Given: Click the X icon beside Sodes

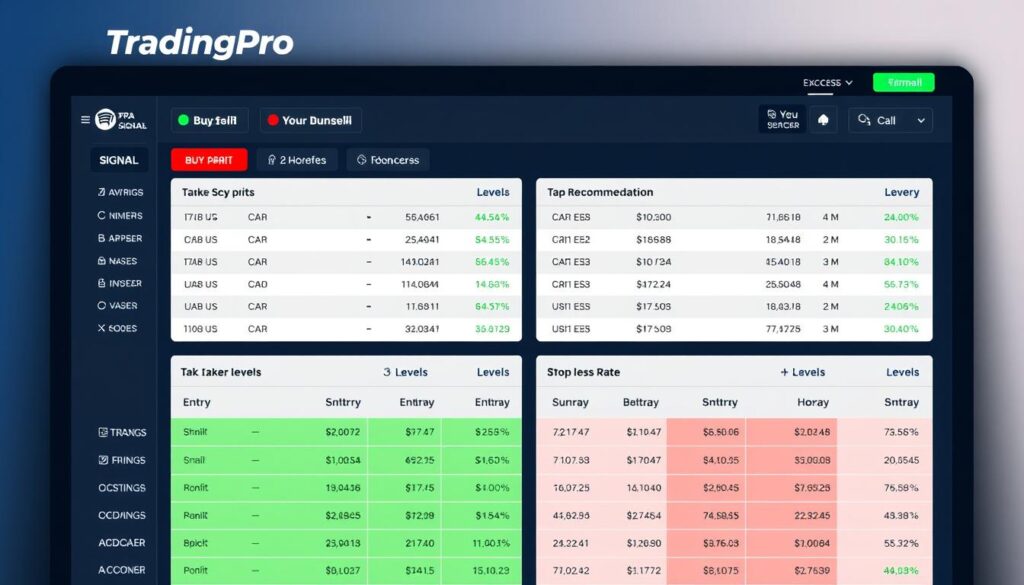Looking at the screenshot, I should point(101,328).
